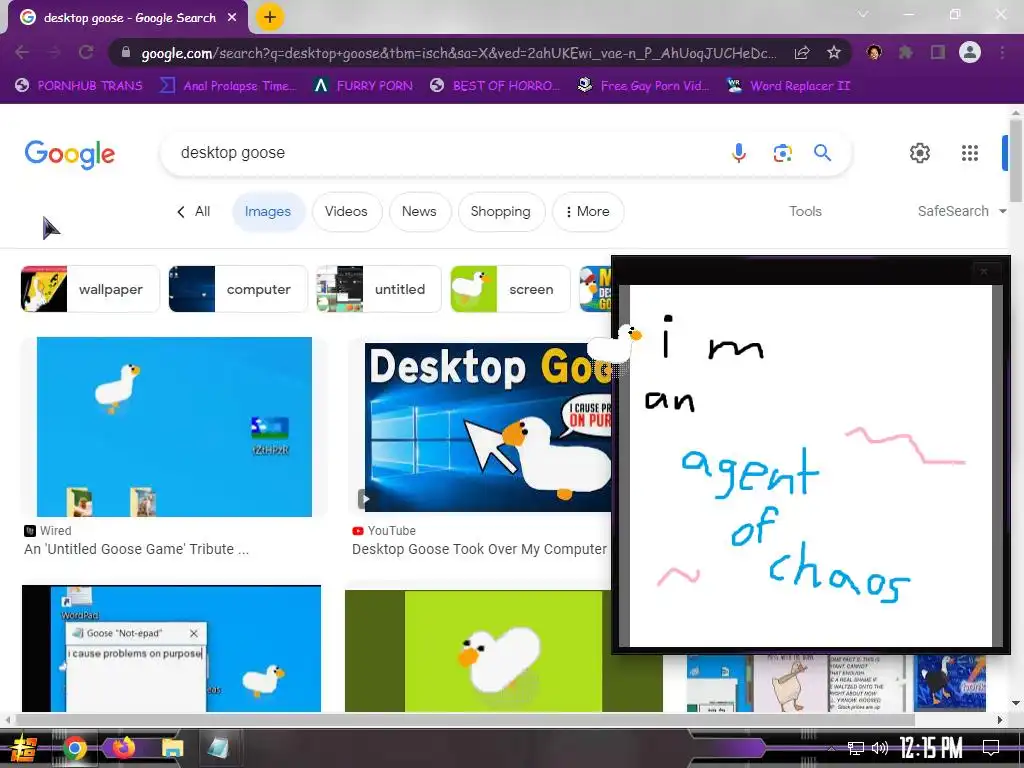Click the share page icon in address bar
Screen dimensions: 1024x768
click(802, 53)
